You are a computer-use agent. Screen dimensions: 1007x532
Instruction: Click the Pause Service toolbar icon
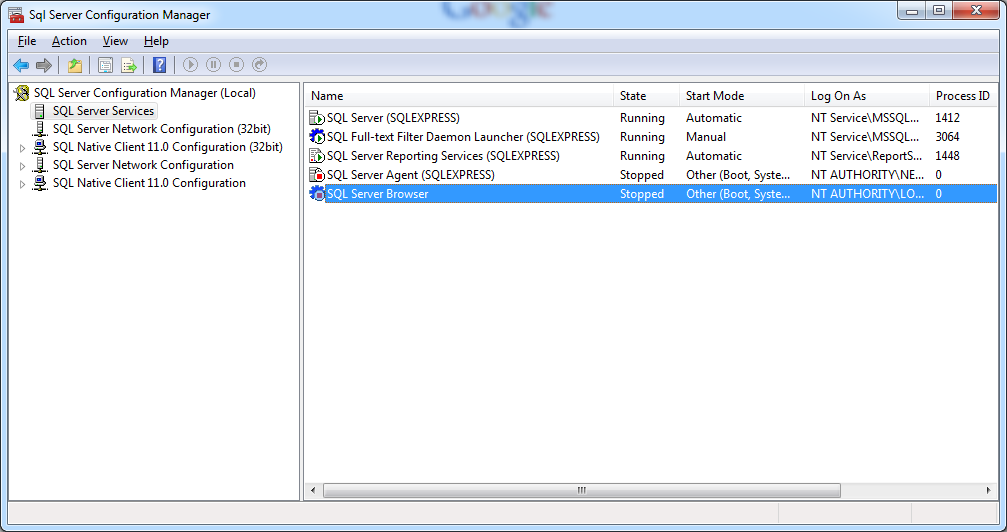click(x=213, y=65)
